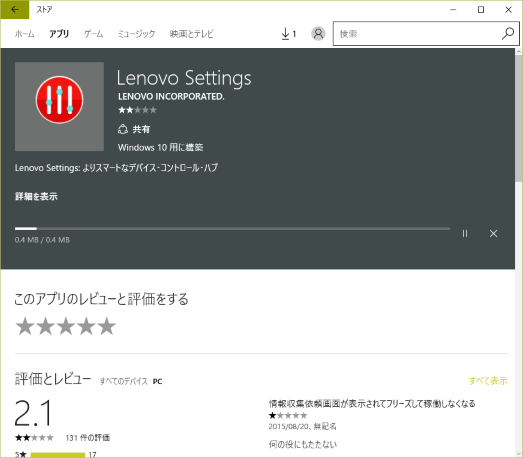Select the アプリ tab
Image resolution: width=523 pixels, height=458 pixels.
[x=59, y=34]
